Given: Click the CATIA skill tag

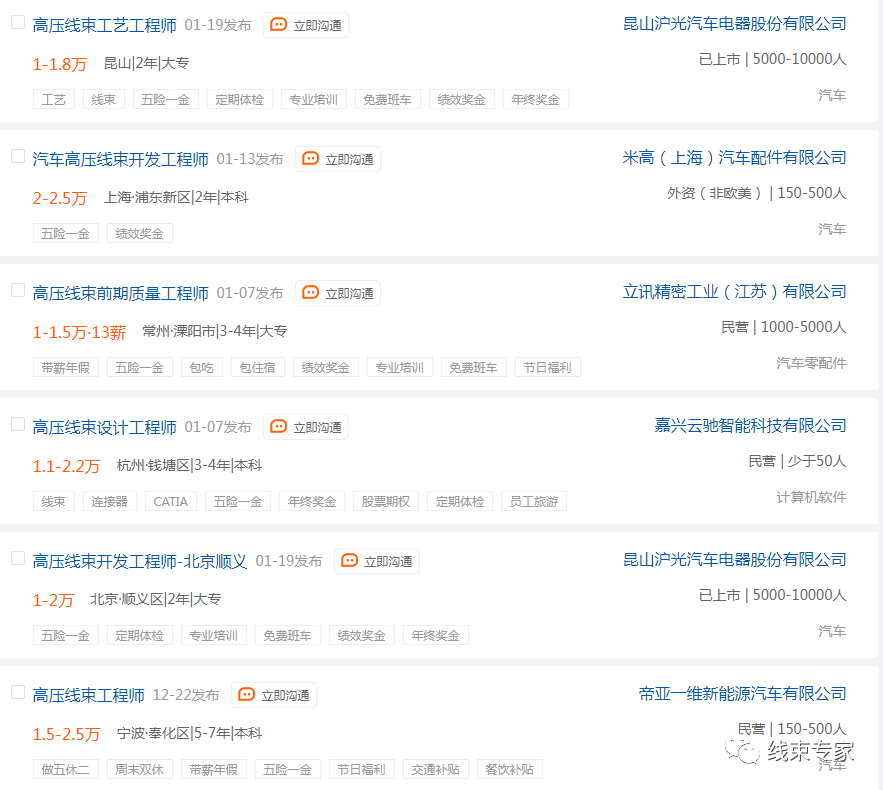Looking at the screenshot, I should [x=170, y=501].
